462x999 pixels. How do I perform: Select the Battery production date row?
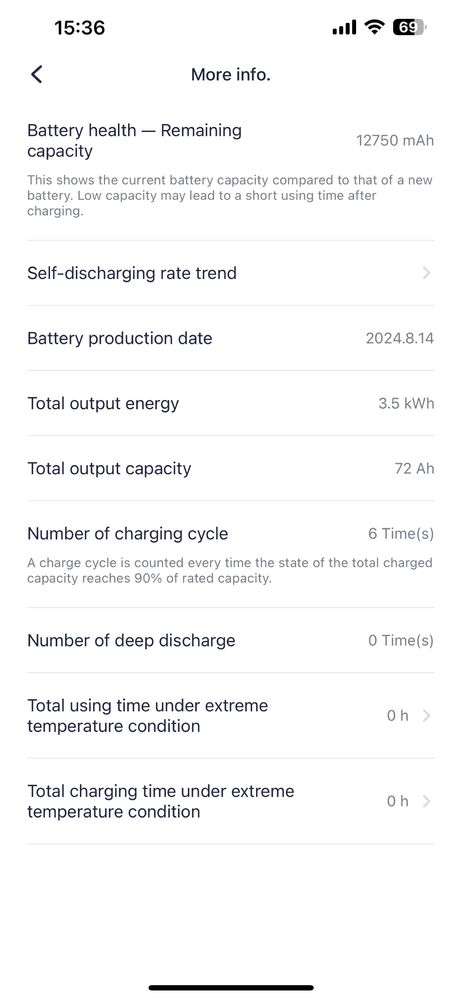[x=231, y=338]
